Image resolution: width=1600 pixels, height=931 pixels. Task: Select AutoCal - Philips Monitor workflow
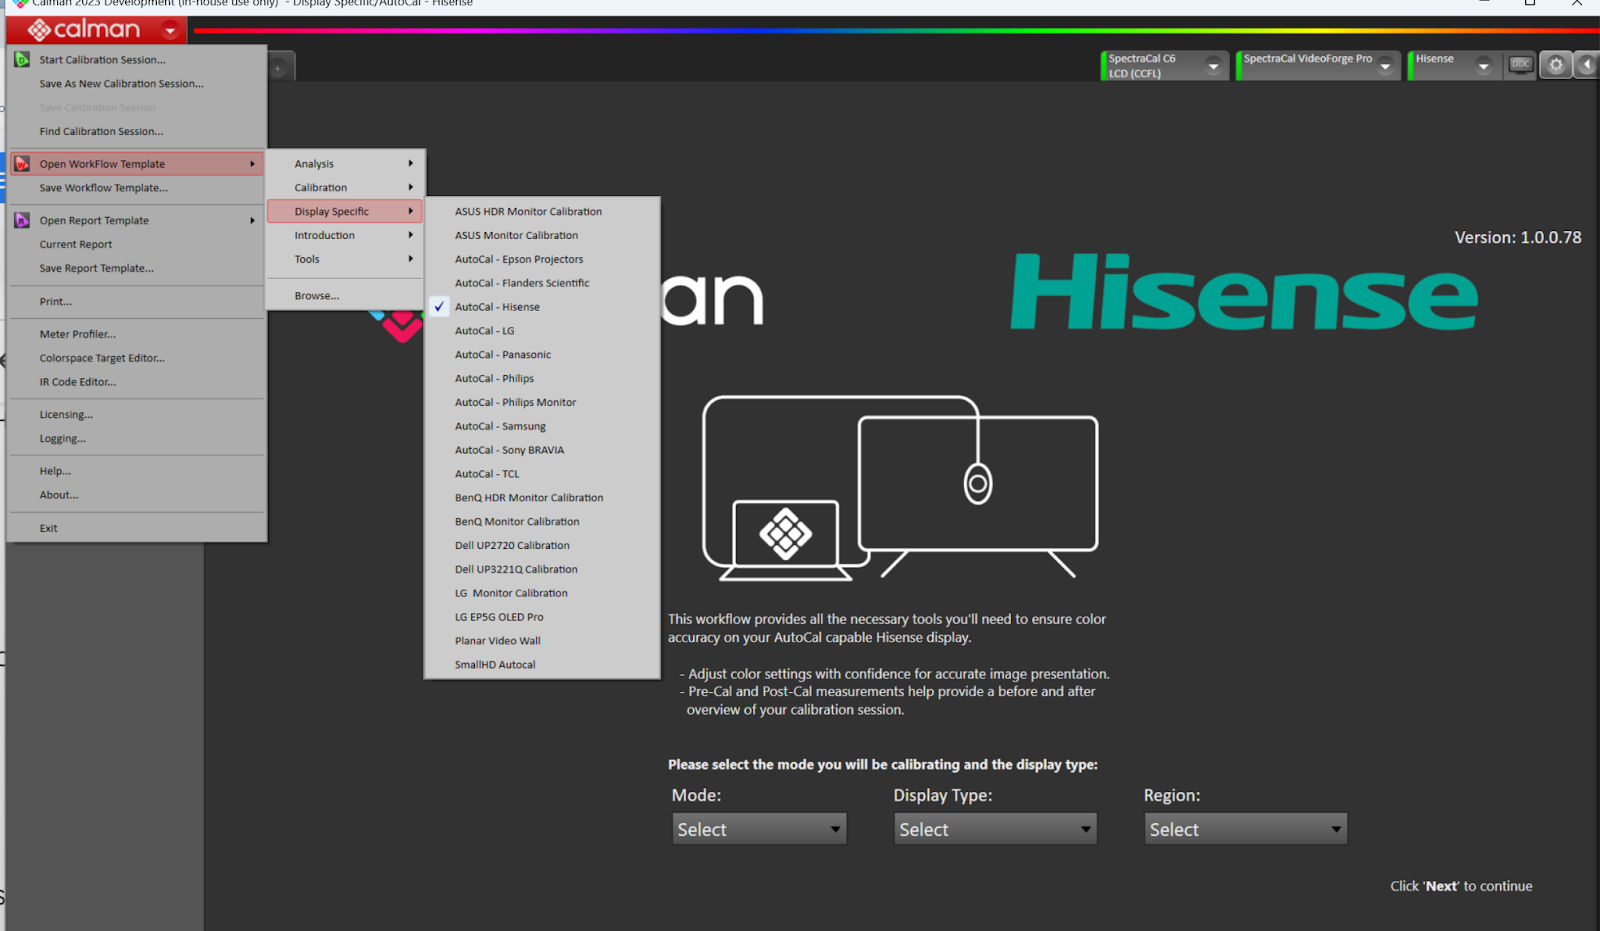click(x=542, y=403)
